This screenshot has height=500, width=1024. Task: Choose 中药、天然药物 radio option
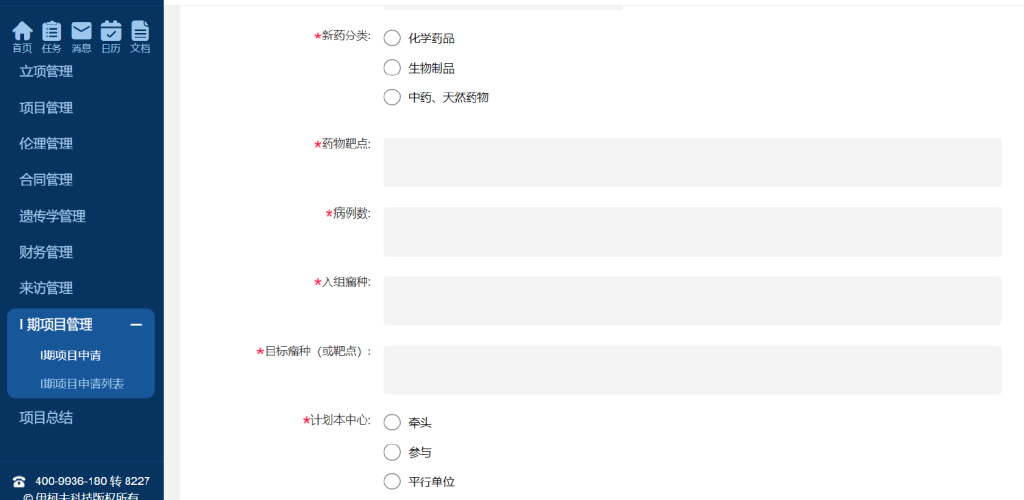(392, 97)
